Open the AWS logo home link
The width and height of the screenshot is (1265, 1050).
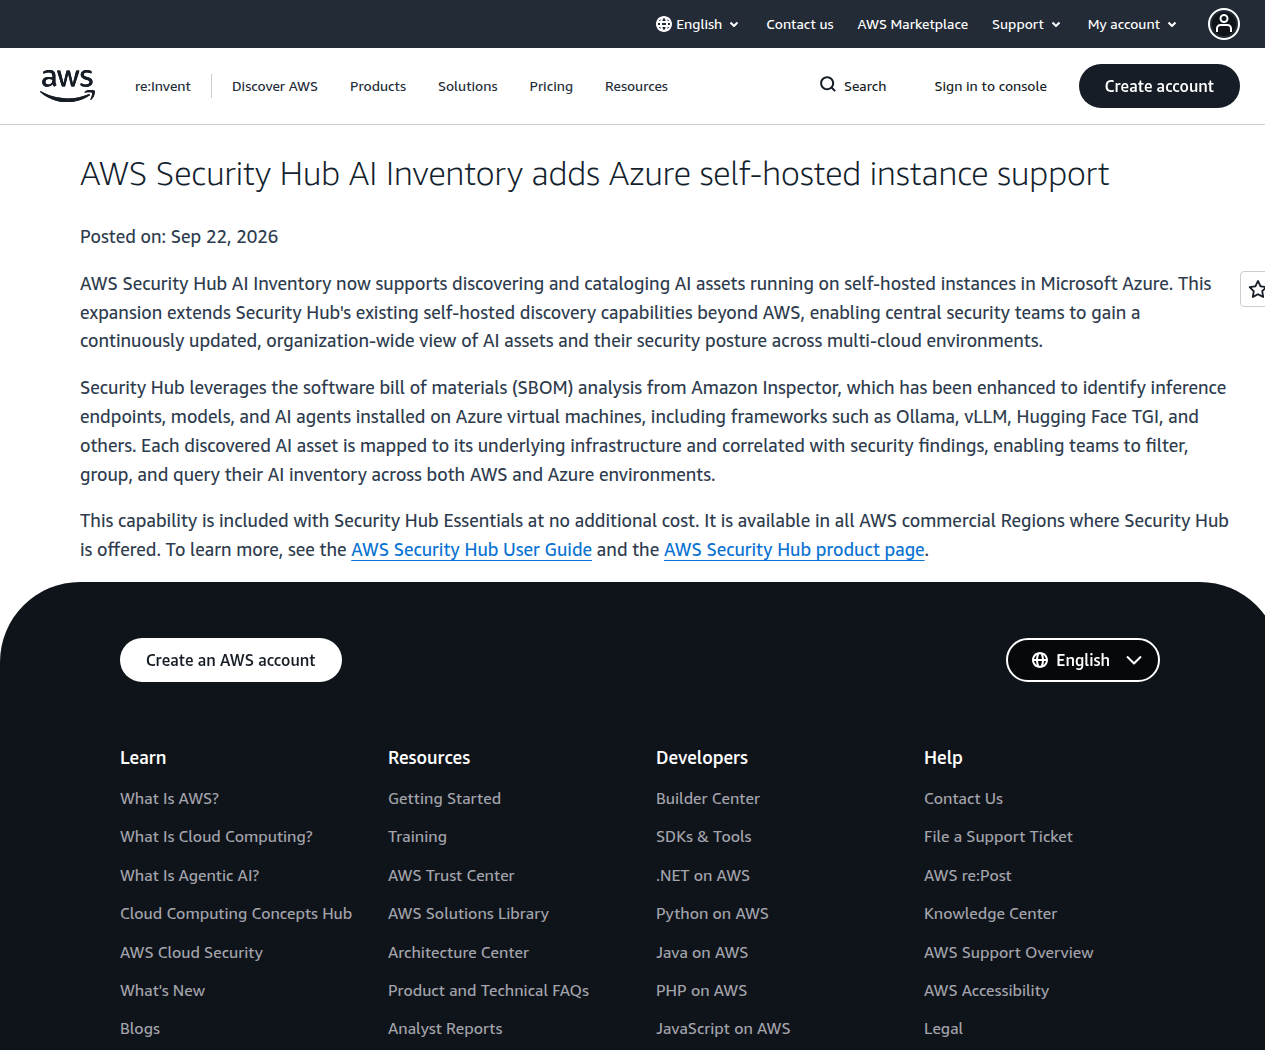point(68,86)
